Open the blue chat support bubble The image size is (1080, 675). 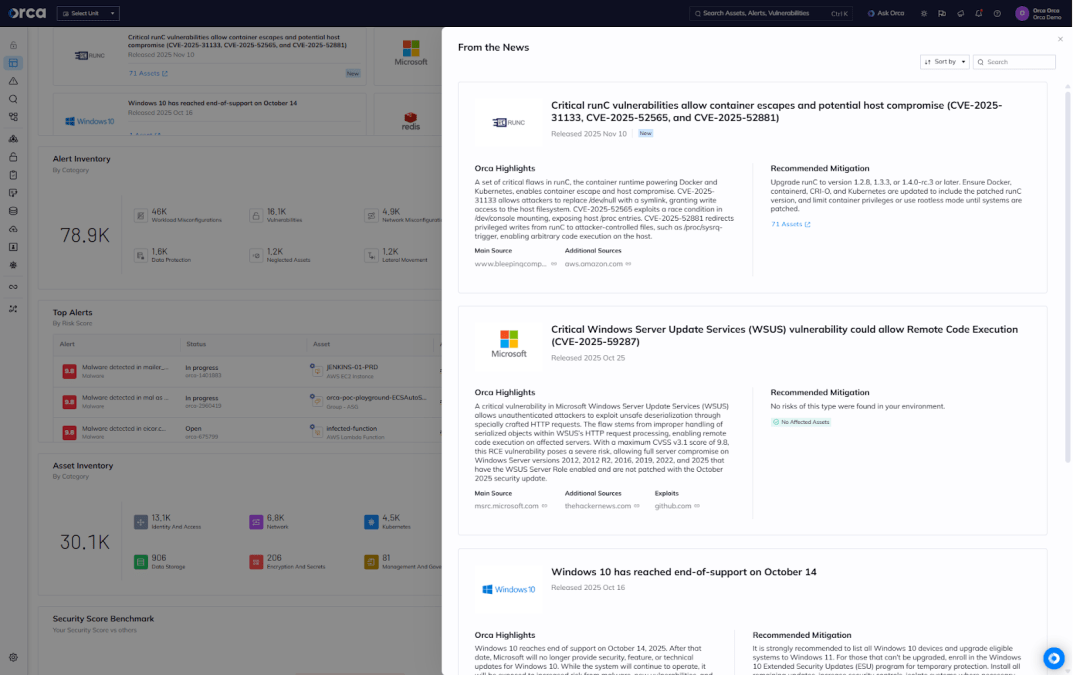(1053, 658)
